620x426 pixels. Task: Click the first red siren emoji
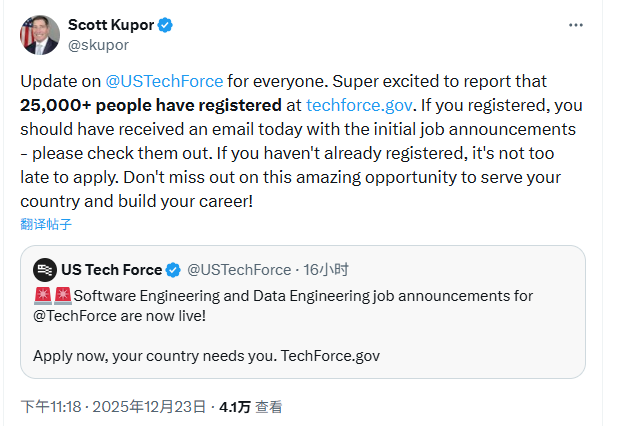click(43, 296)
